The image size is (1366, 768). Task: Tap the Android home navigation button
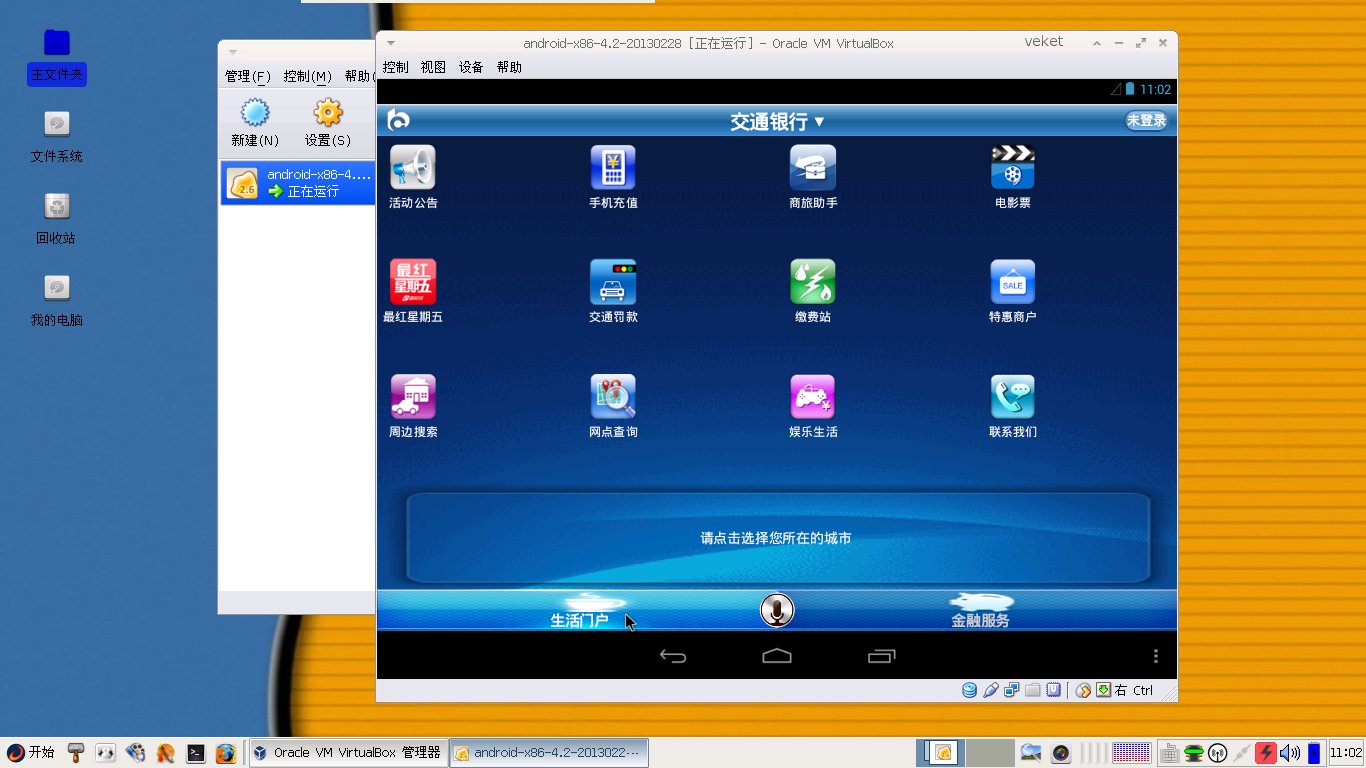pos(777,656)
